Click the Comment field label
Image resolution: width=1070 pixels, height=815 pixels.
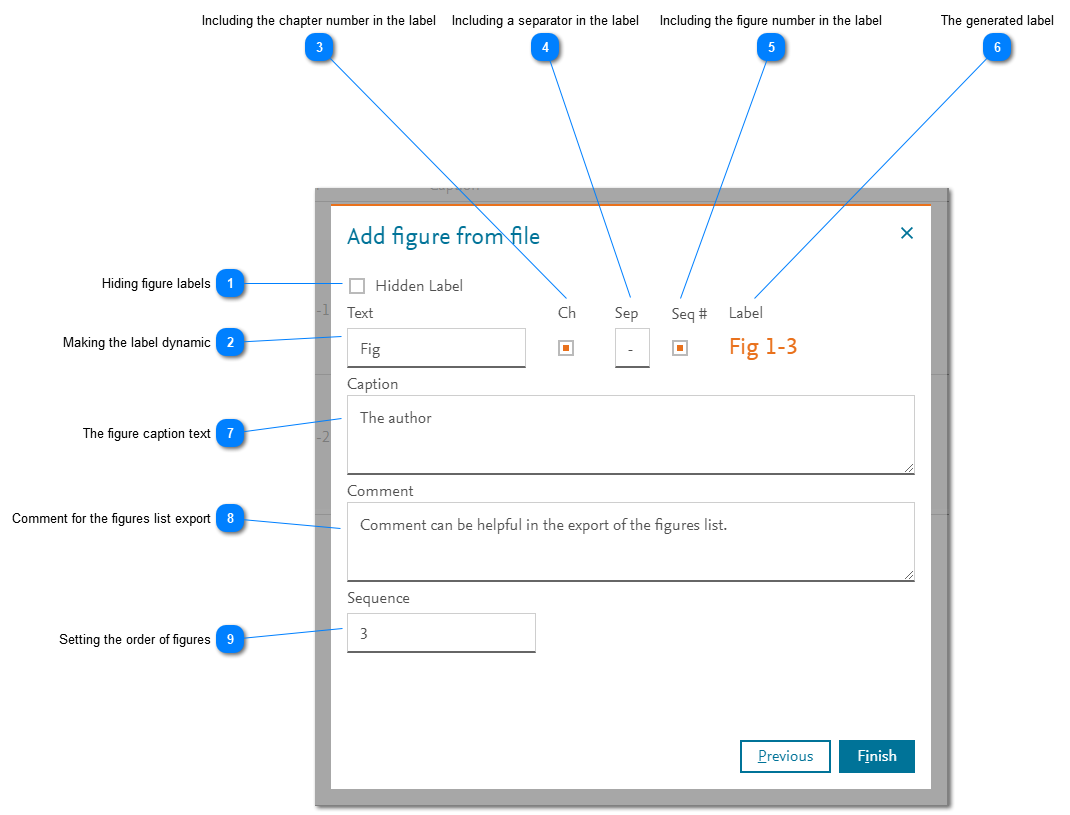click(x=380, y=491)
